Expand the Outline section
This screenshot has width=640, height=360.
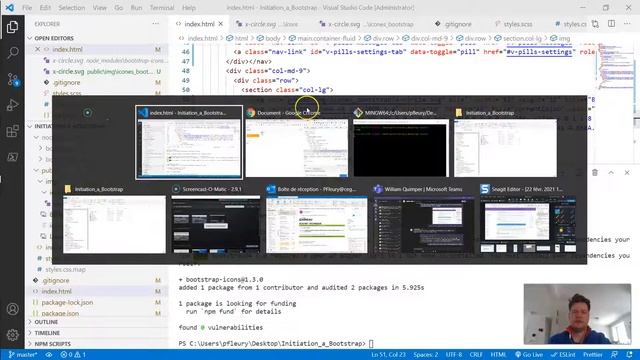[46, 322]
